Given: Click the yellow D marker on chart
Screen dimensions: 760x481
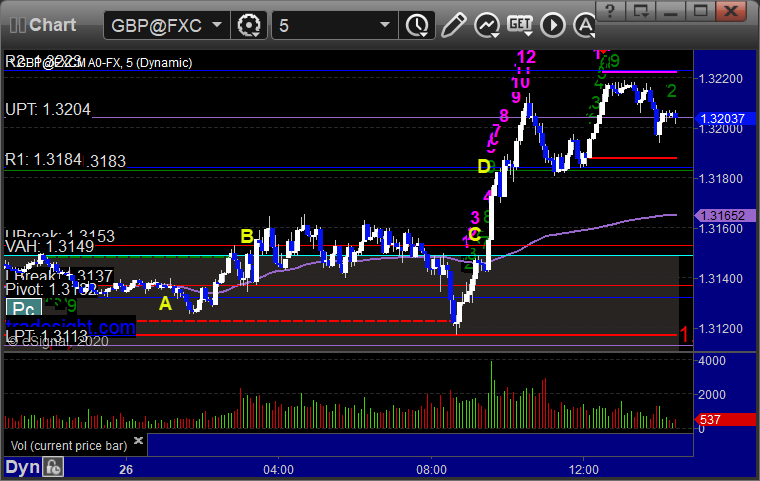Looking at the screenshot, I should (484, 166).
